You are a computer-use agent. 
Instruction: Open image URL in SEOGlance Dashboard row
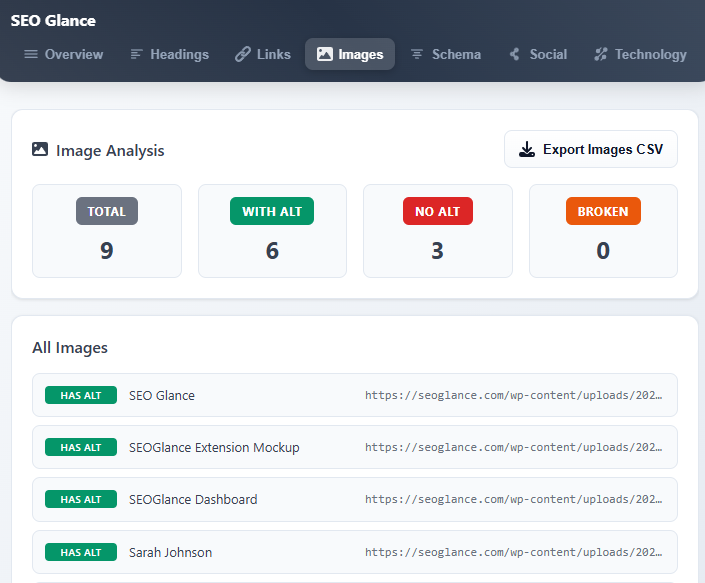[x=513, y=499]
